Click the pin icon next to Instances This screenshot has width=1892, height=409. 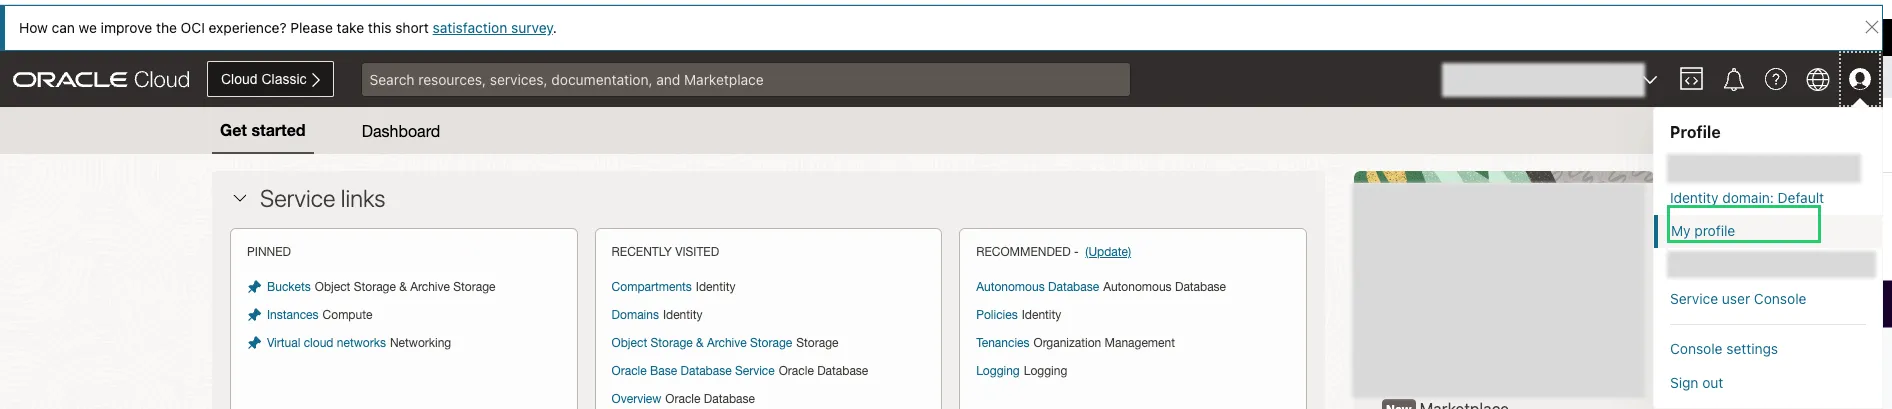click(x=254, y=315)
